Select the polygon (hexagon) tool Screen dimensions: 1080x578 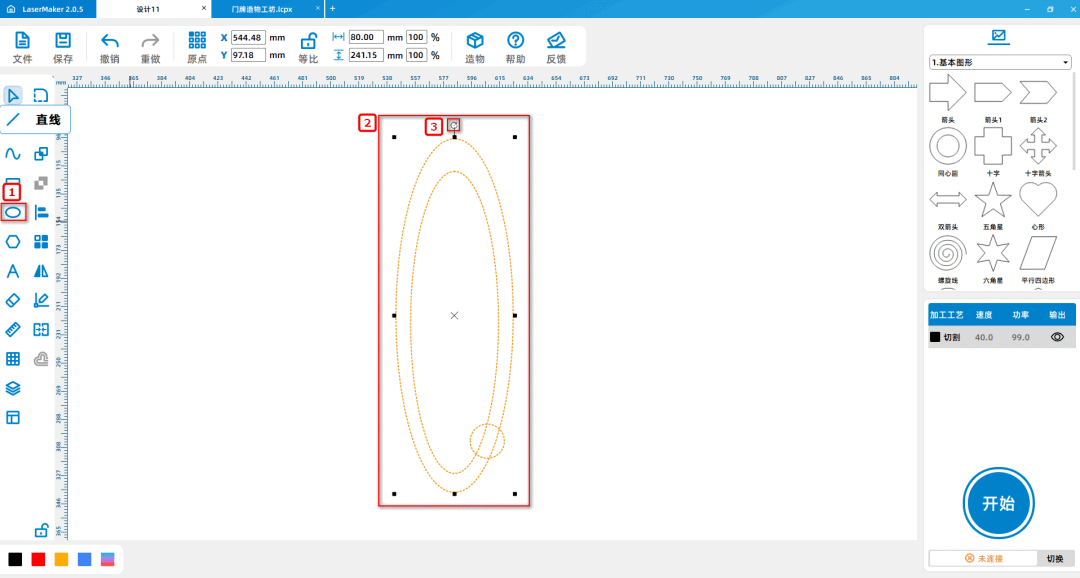pos(13,241)
